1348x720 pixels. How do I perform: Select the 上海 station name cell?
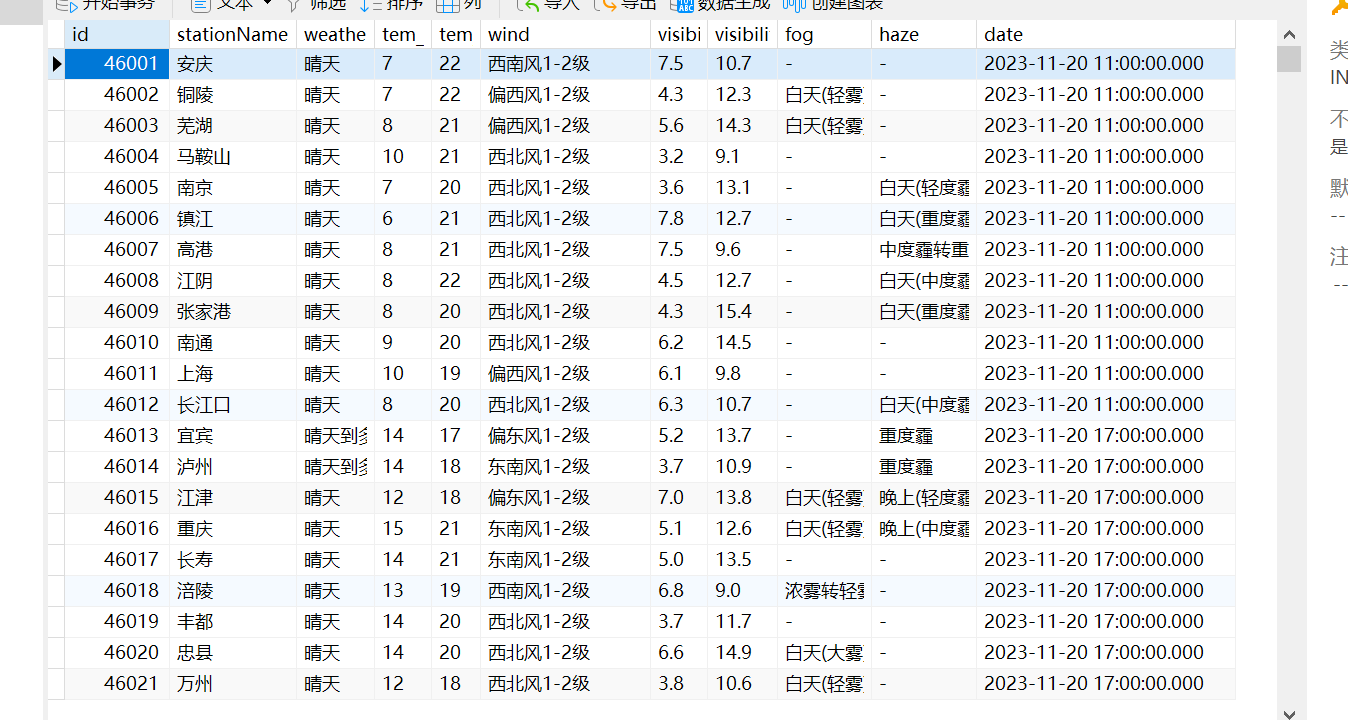click(195, 373)
